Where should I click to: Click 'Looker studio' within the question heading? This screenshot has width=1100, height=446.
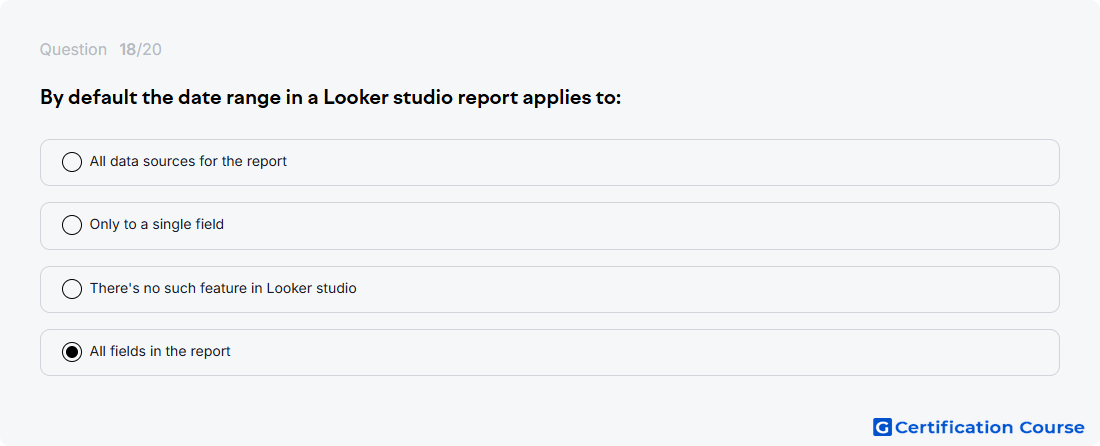point(387,97)
